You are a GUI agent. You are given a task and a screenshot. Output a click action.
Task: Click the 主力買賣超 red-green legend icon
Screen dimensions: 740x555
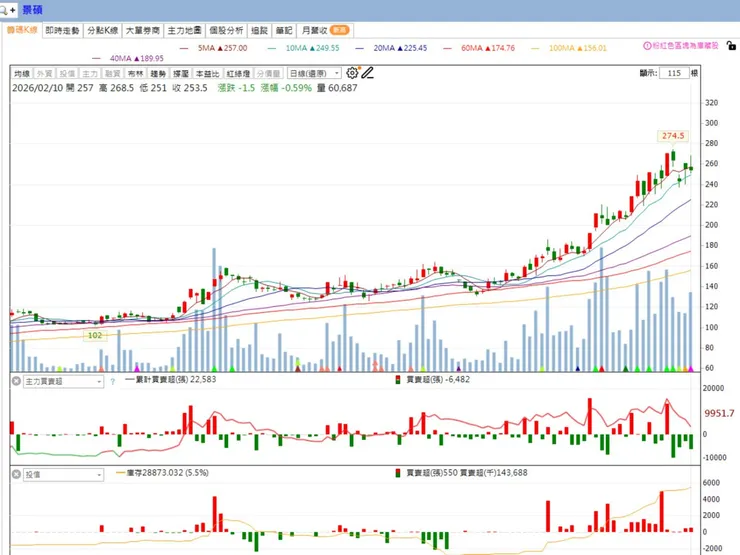point(398,379)
